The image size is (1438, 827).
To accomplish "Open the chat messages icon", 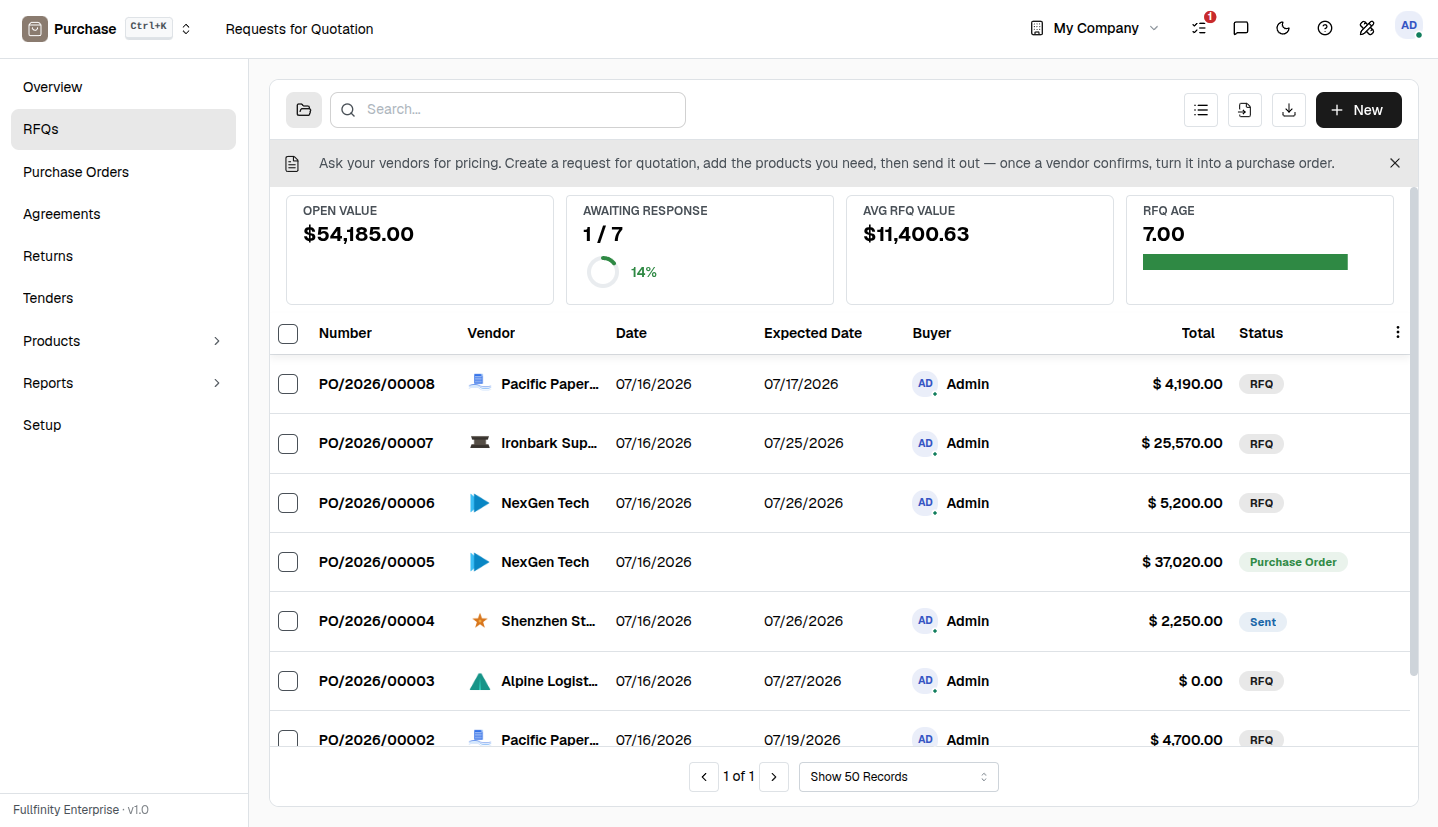I will [x=1241, y=28].
